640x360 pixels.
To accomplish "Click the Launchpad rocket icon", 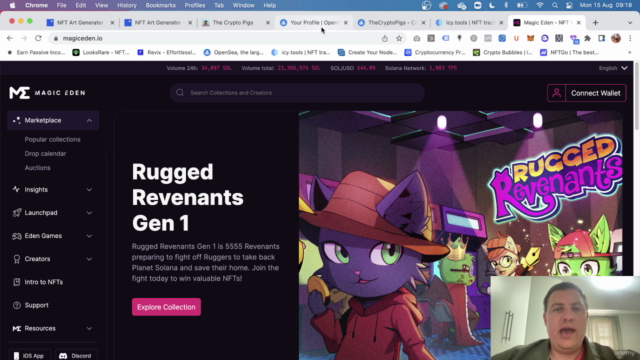I will point(17,213).
